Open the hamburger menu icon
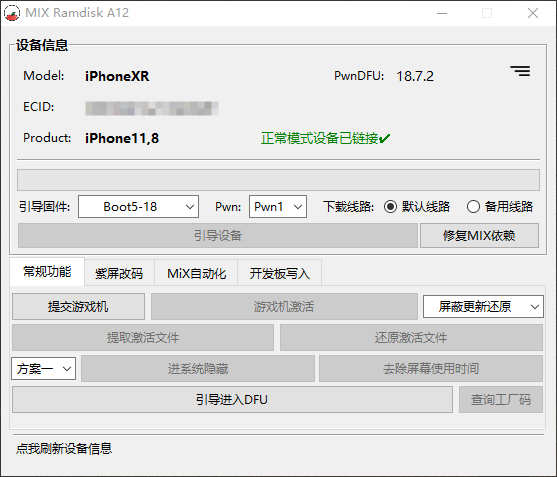Image resolution: width=557 pixels, height=477 pixels. [520, 71]
